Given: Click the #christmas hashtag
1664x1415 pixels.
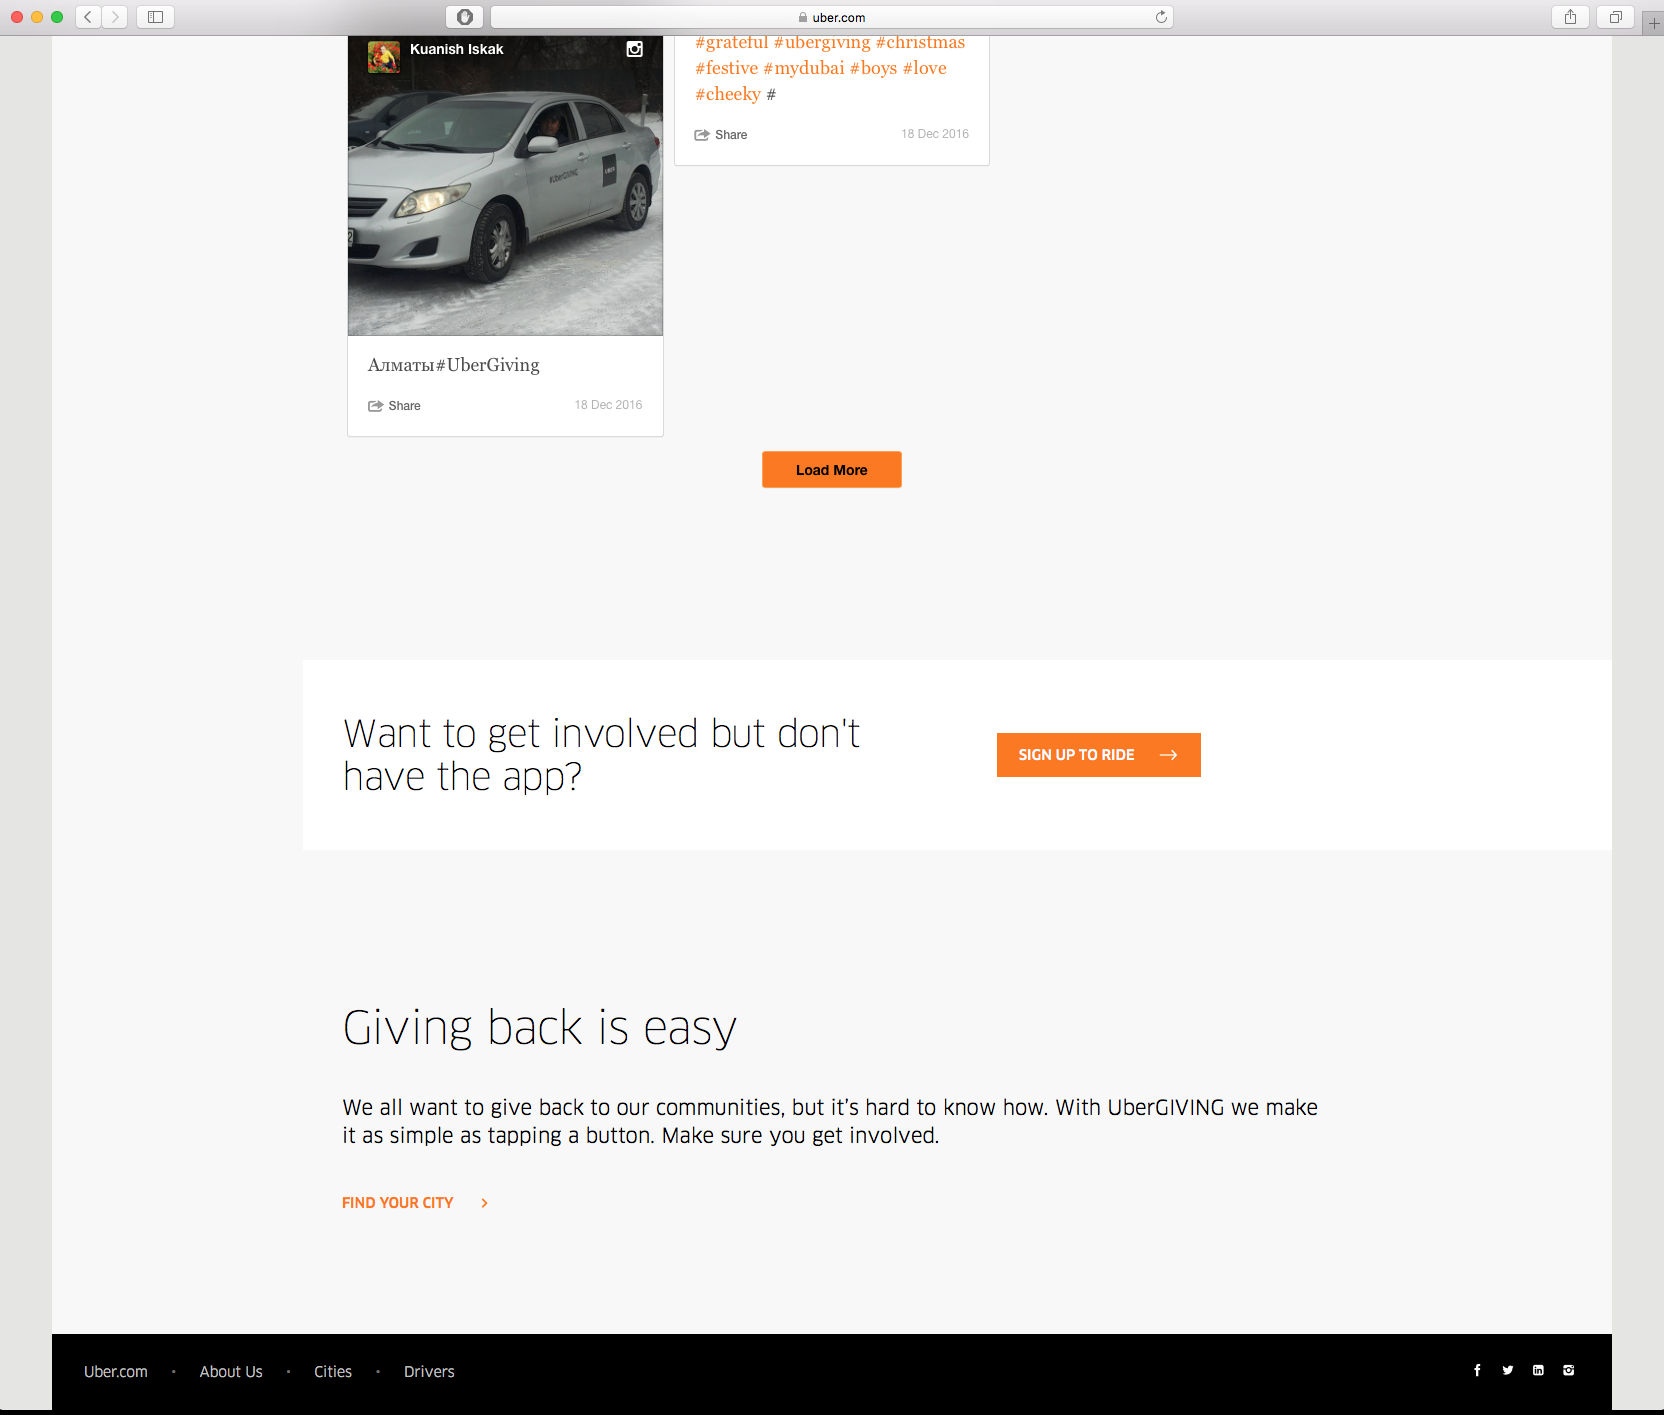Looking at the screenshot, I should (920, 43).
